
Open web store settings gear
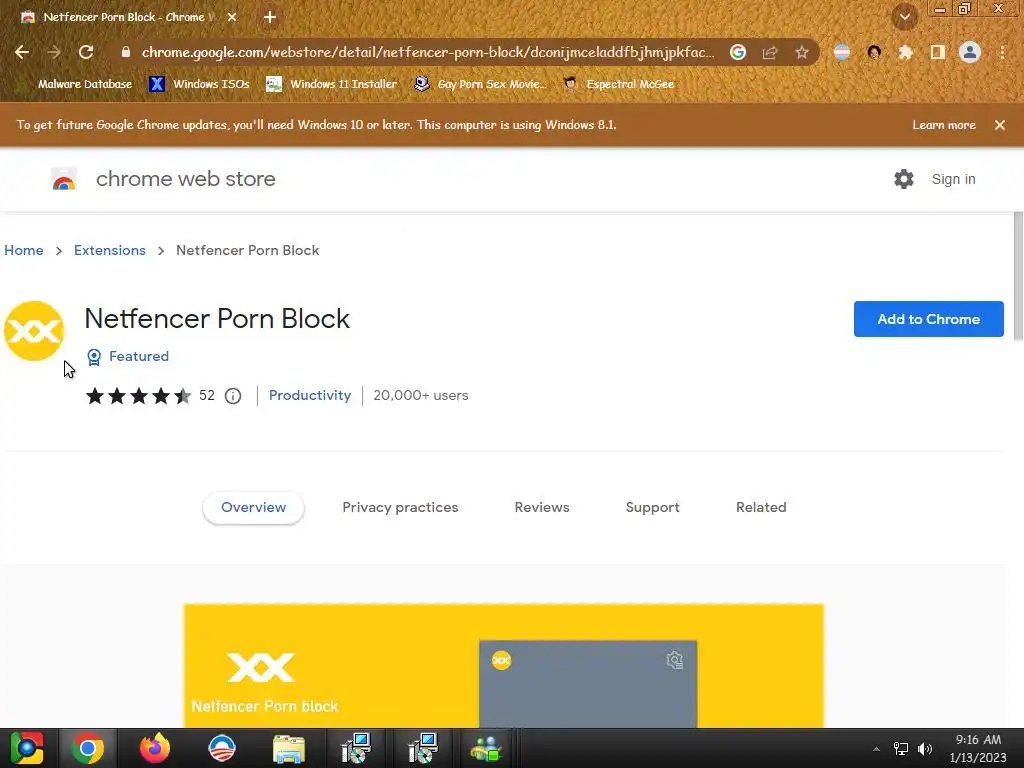904,179
